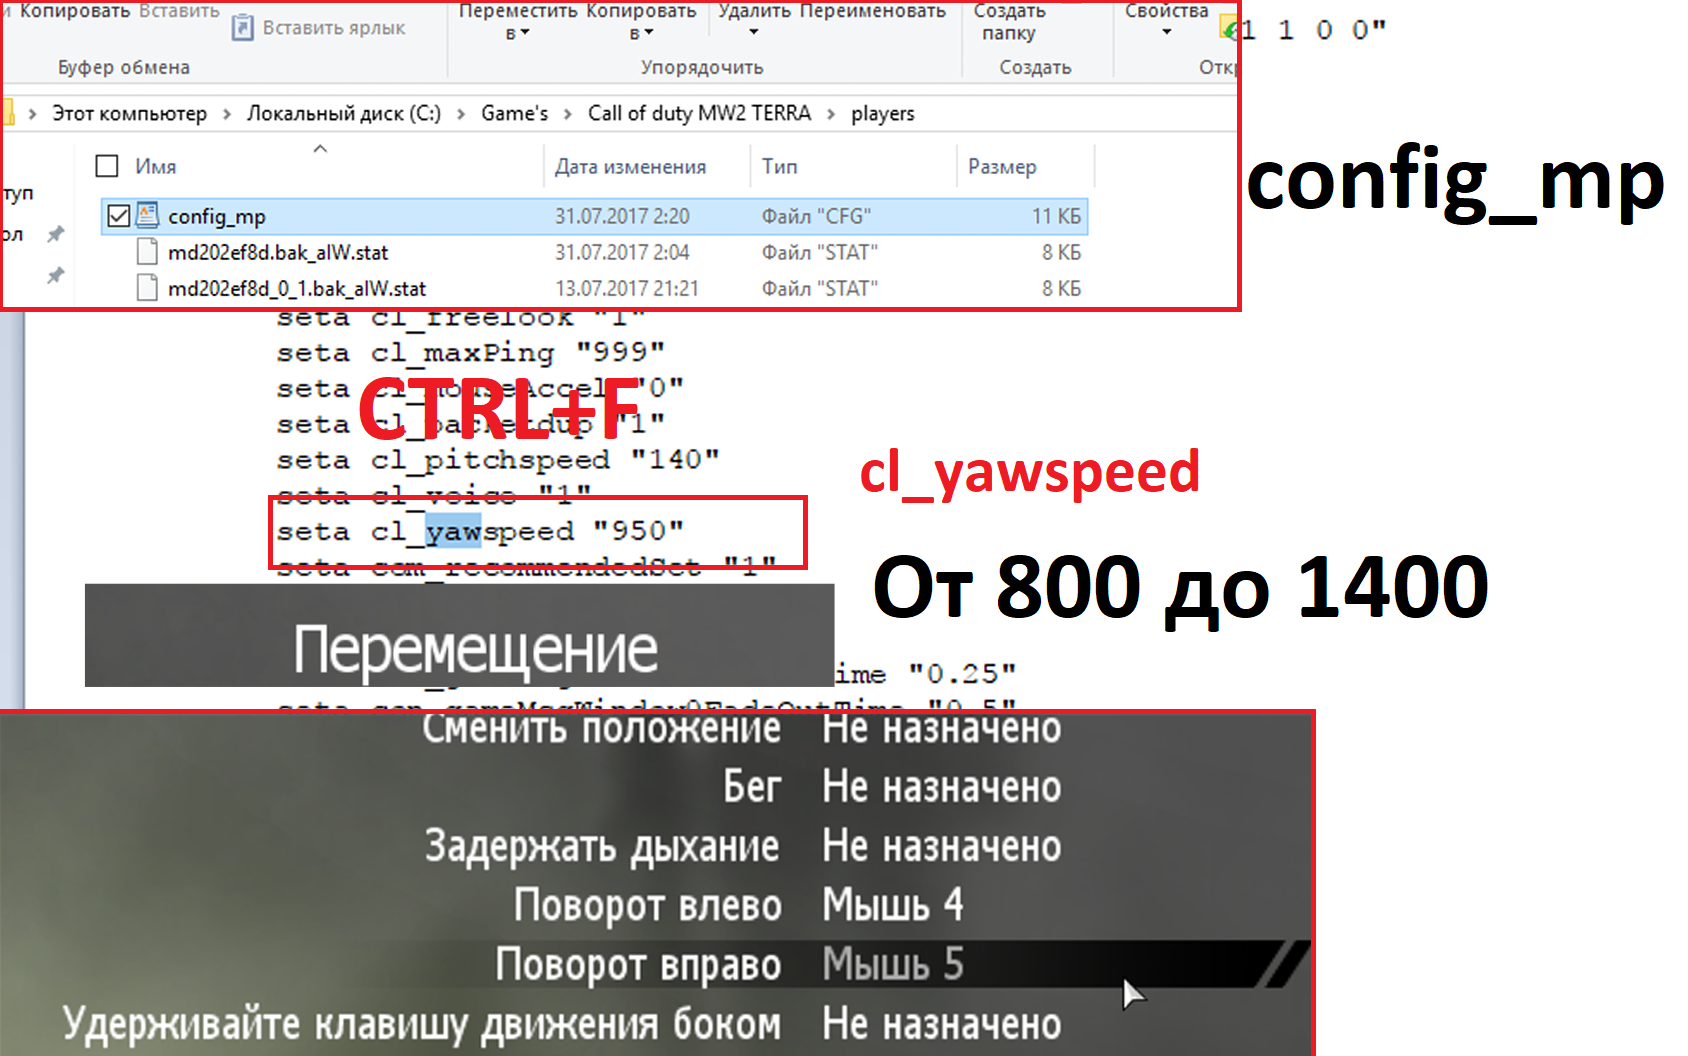Select the Бег control option
The width and height of the screenshot is (1688, 1056).
(x=752, y=787)
